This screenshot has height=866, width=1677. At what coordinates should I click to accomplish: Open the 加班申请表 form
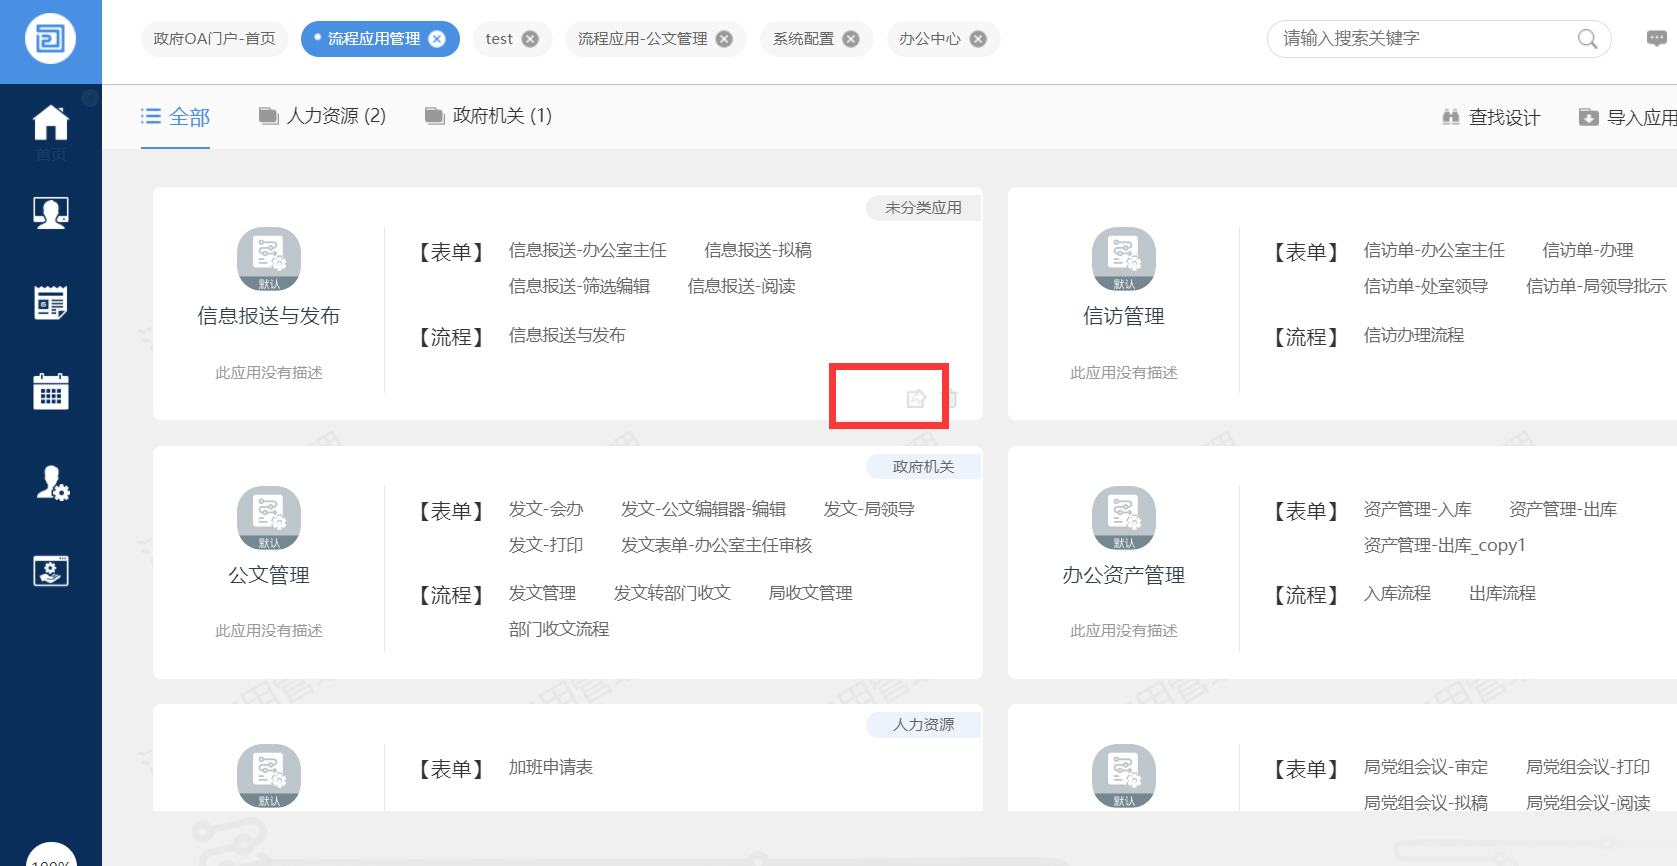551,767
